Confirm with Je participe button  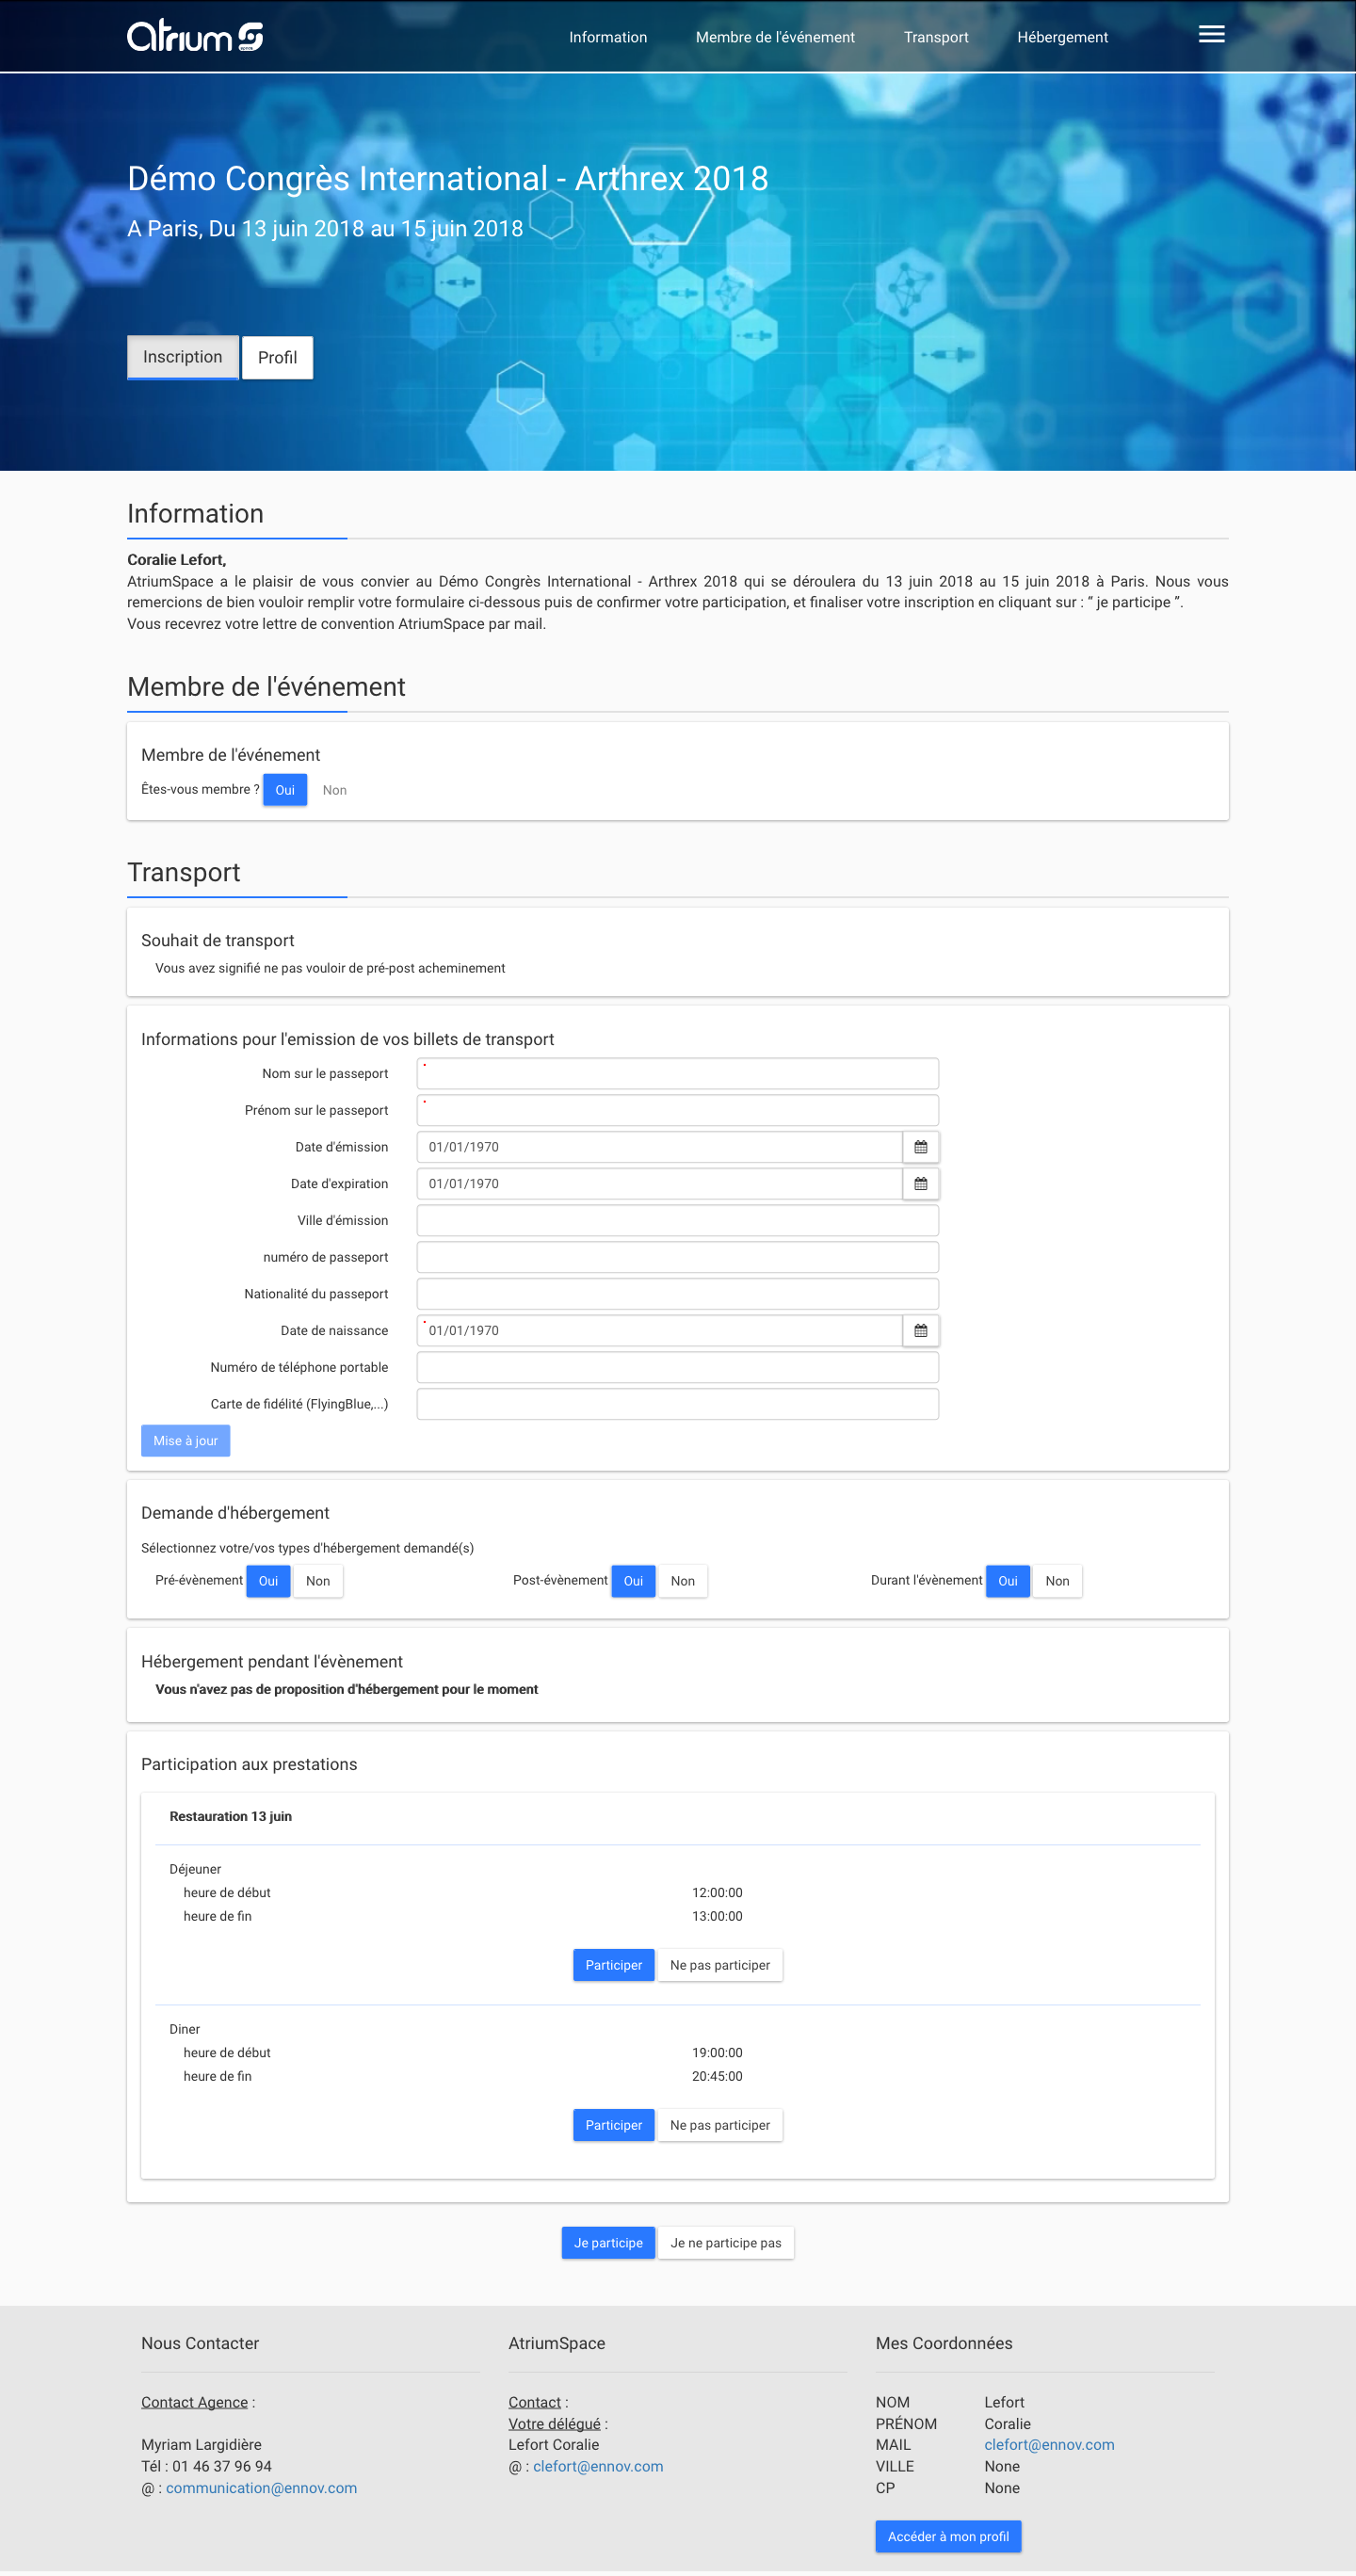[x=608, y=2243]
